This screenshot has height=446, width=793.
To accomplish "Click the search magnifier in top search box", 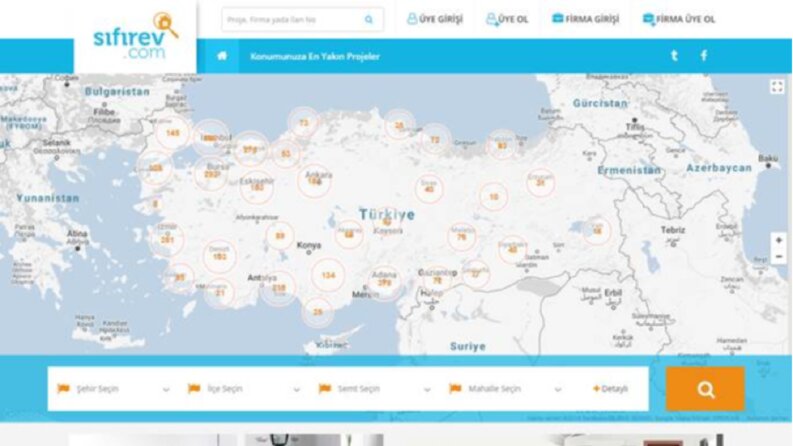I will [x=369, y=20].
